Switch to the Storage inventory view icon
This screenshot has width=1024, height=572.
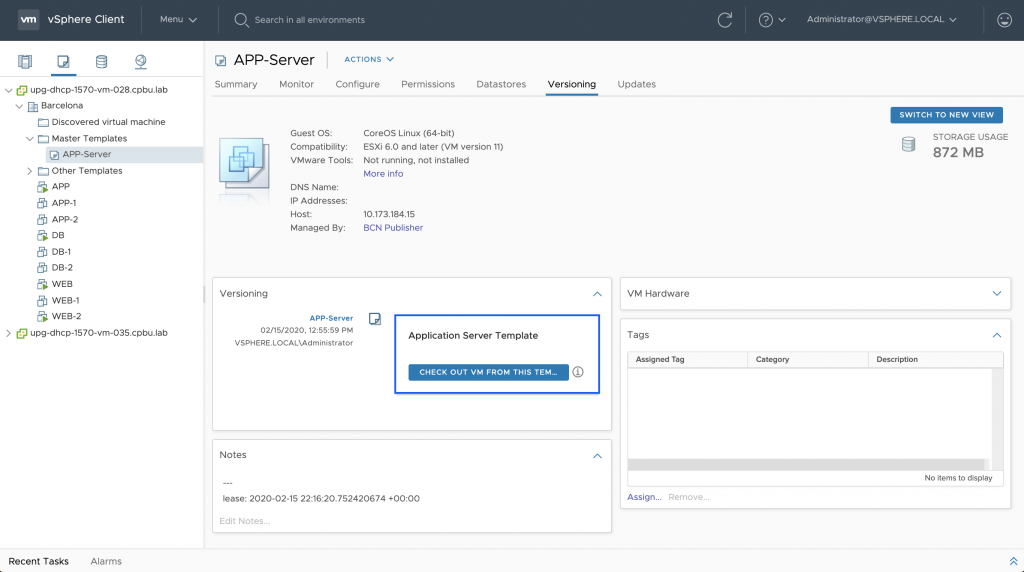102,62
